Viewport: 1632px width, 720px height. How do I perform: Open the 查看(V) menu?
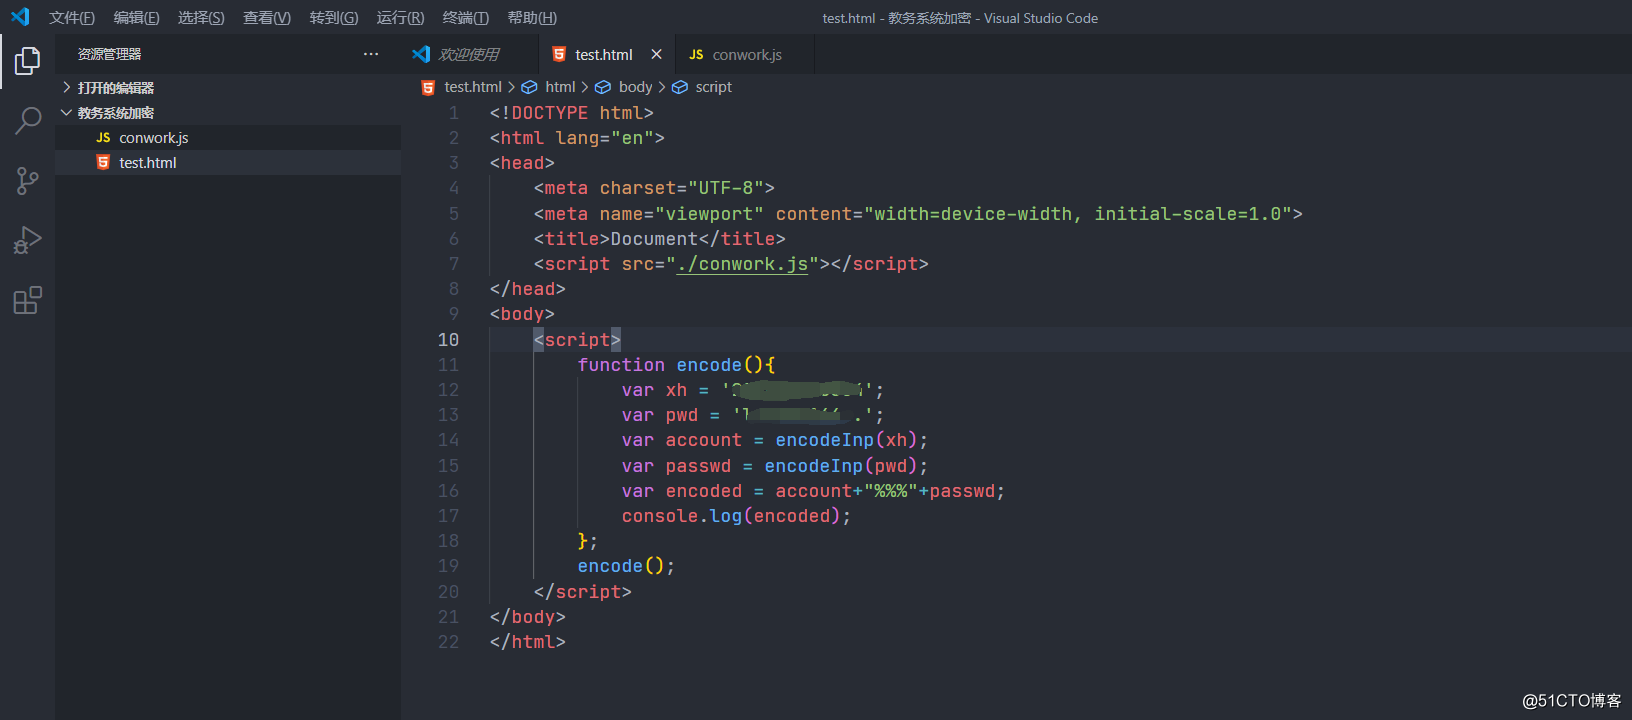[267, 18]
